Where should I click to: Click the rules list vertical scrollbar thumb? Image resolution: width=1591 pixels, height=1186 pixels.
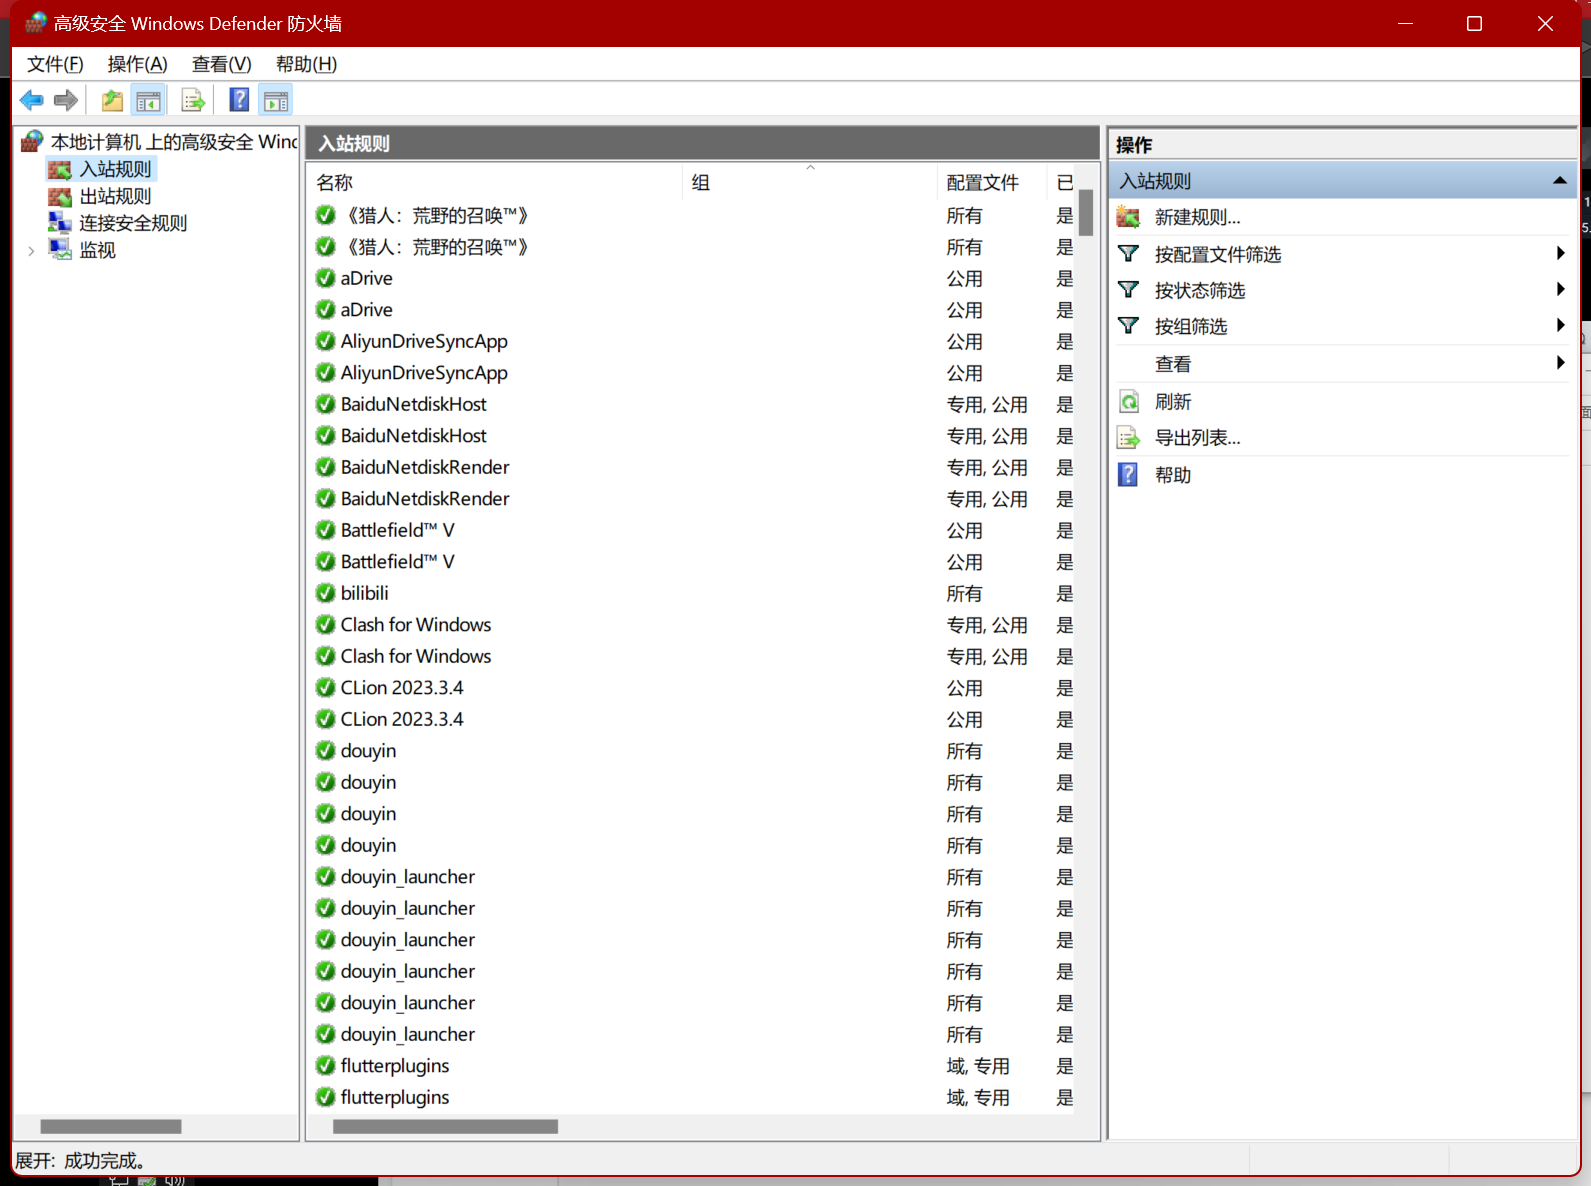pyautogui.click(x=1086, y=211)
